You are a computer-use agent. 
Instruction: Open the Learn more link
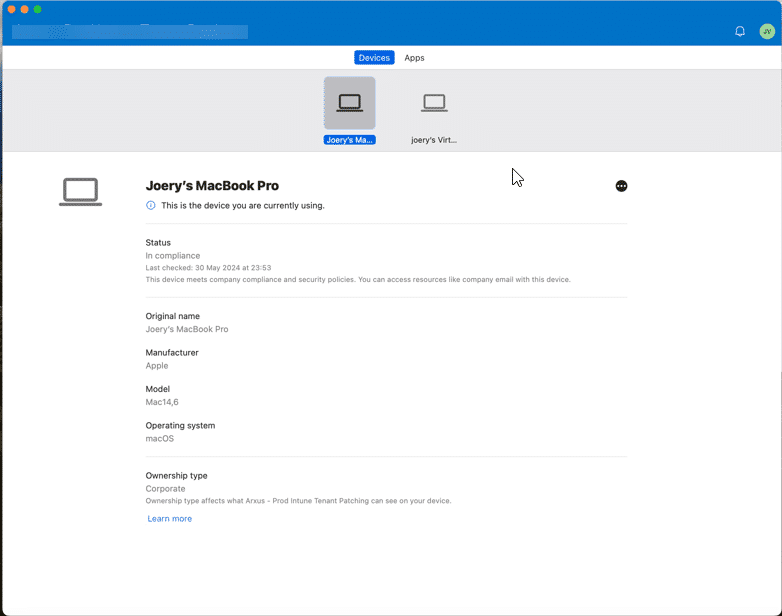pos(170,519)
